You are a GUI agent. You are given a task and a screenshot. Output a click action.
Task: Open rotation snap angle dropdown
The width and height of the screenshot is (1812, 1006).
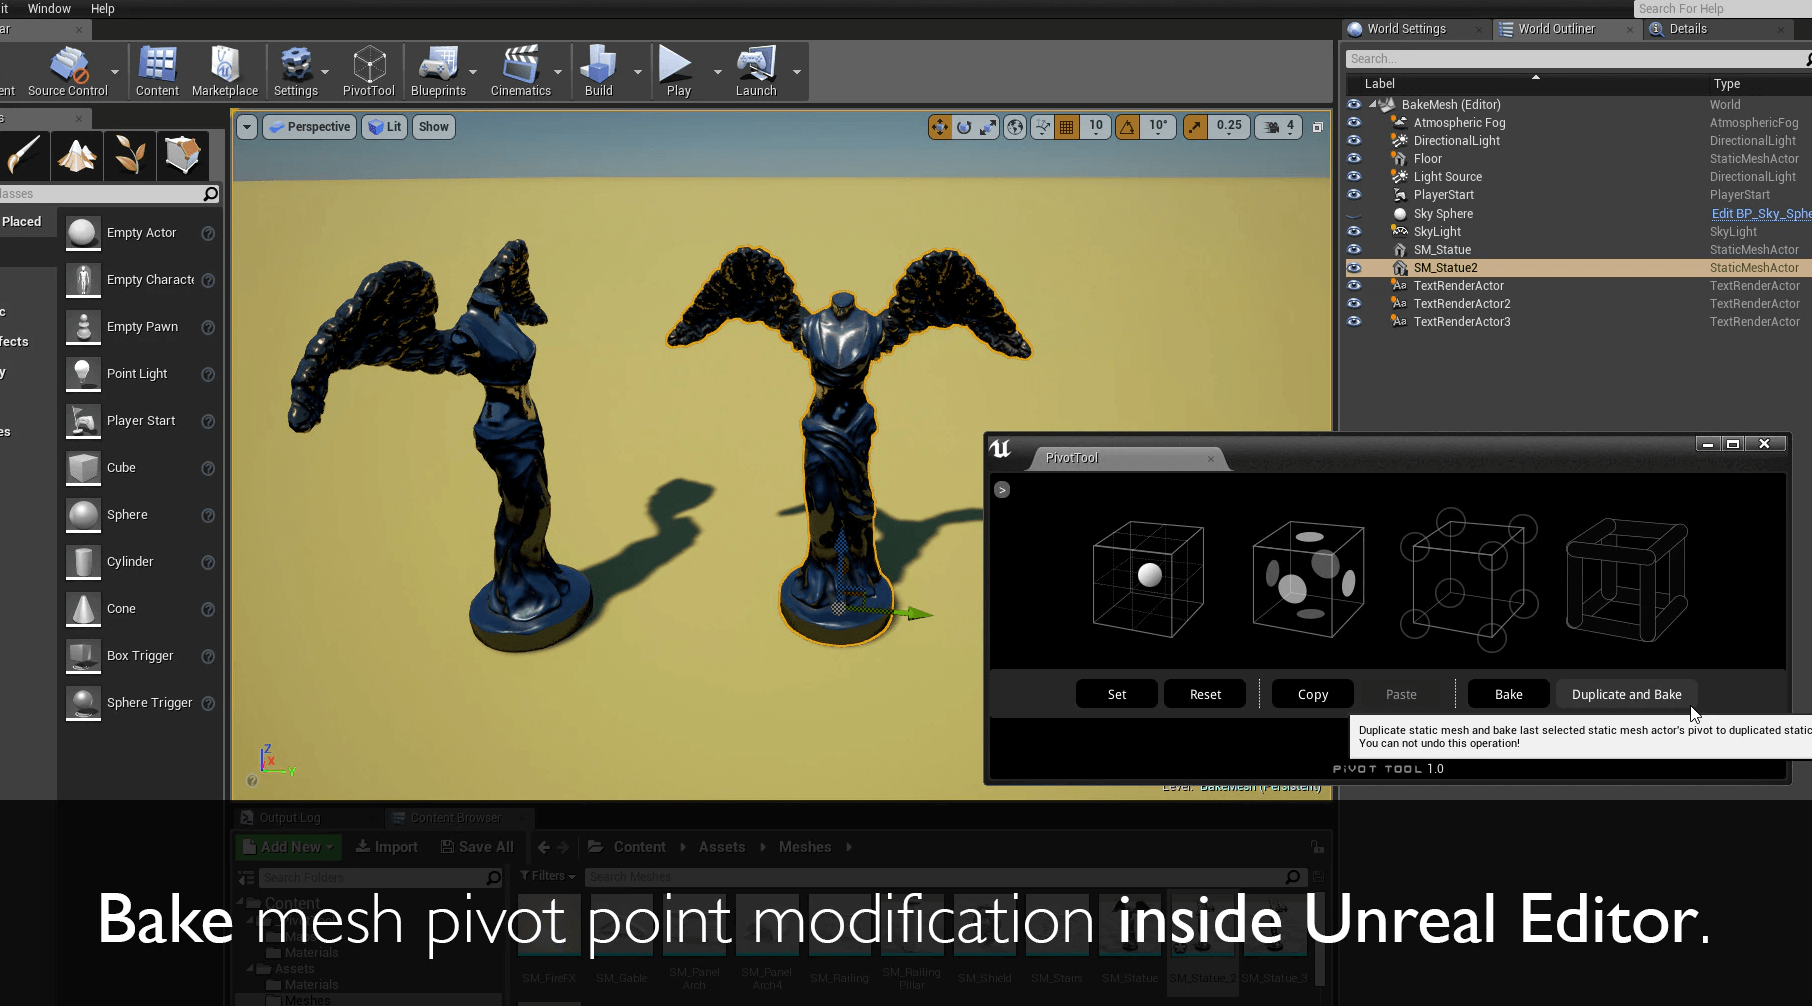click(1158, 127)
